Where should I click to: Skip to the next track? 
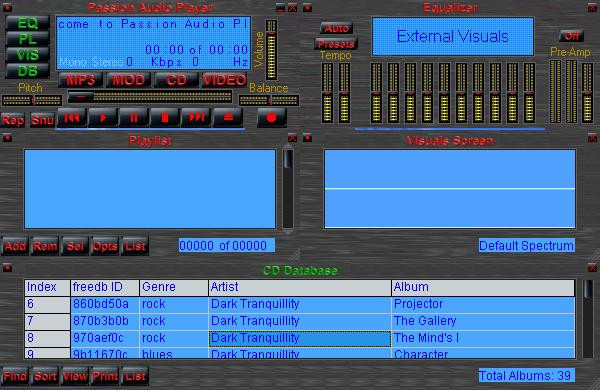click(196, 117)
